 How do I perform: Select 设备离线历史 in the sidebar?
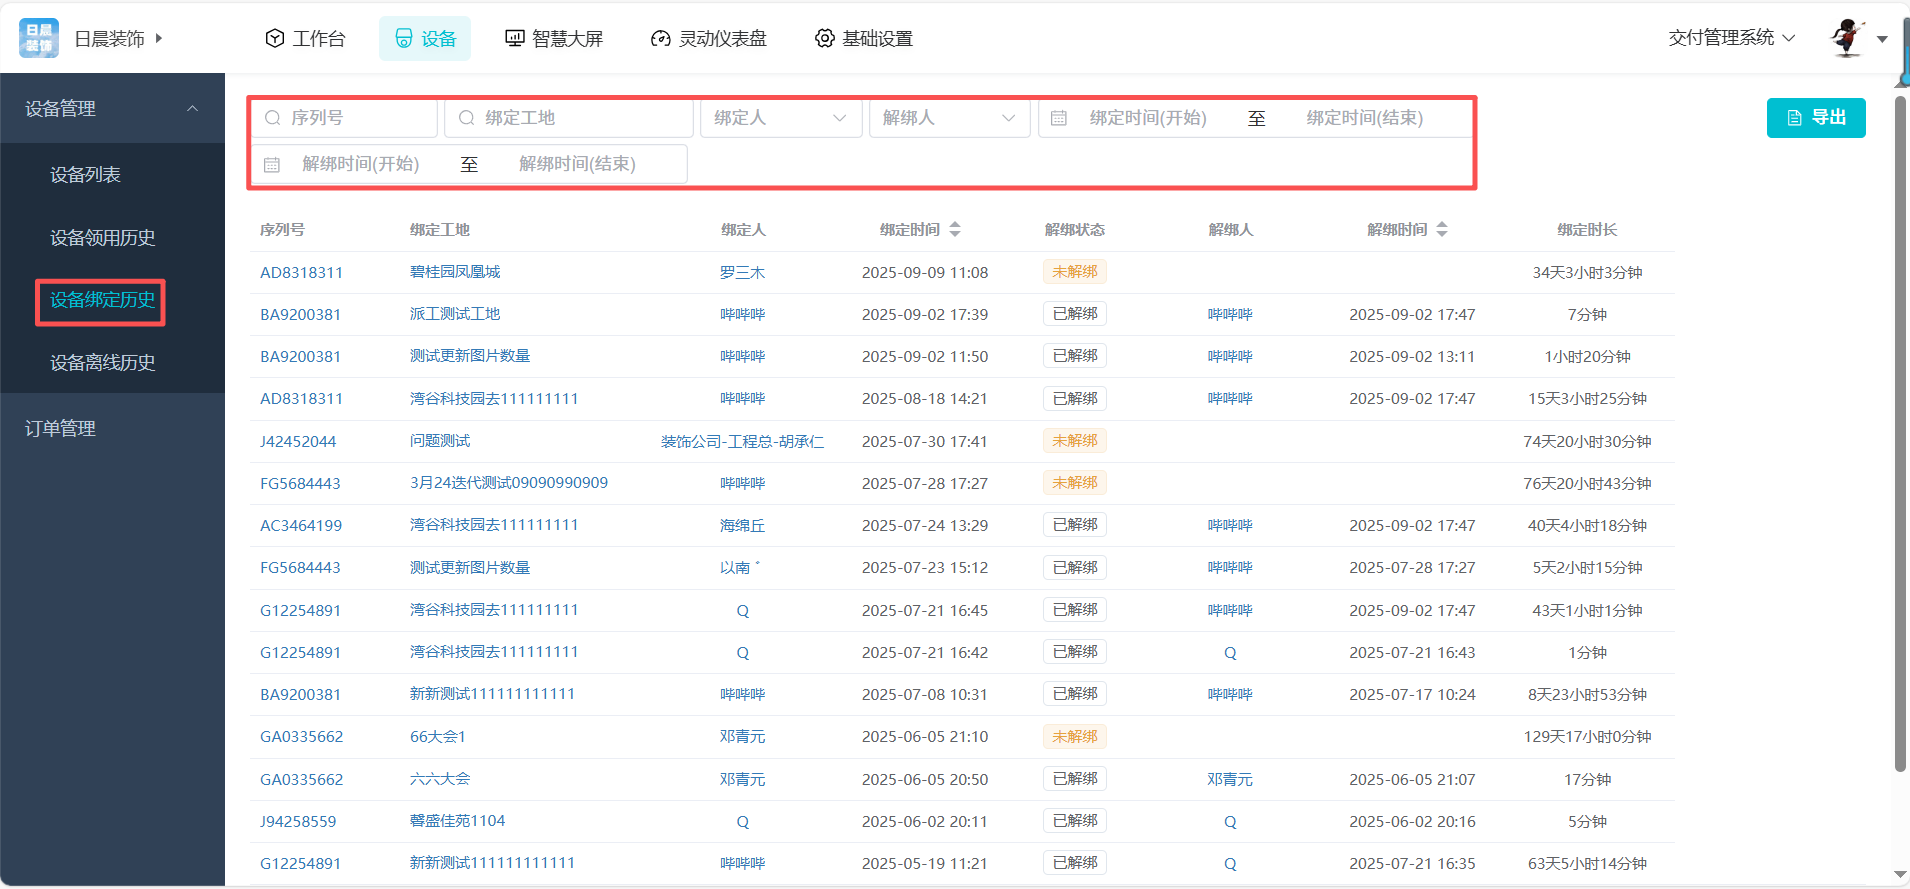(103, 363)
